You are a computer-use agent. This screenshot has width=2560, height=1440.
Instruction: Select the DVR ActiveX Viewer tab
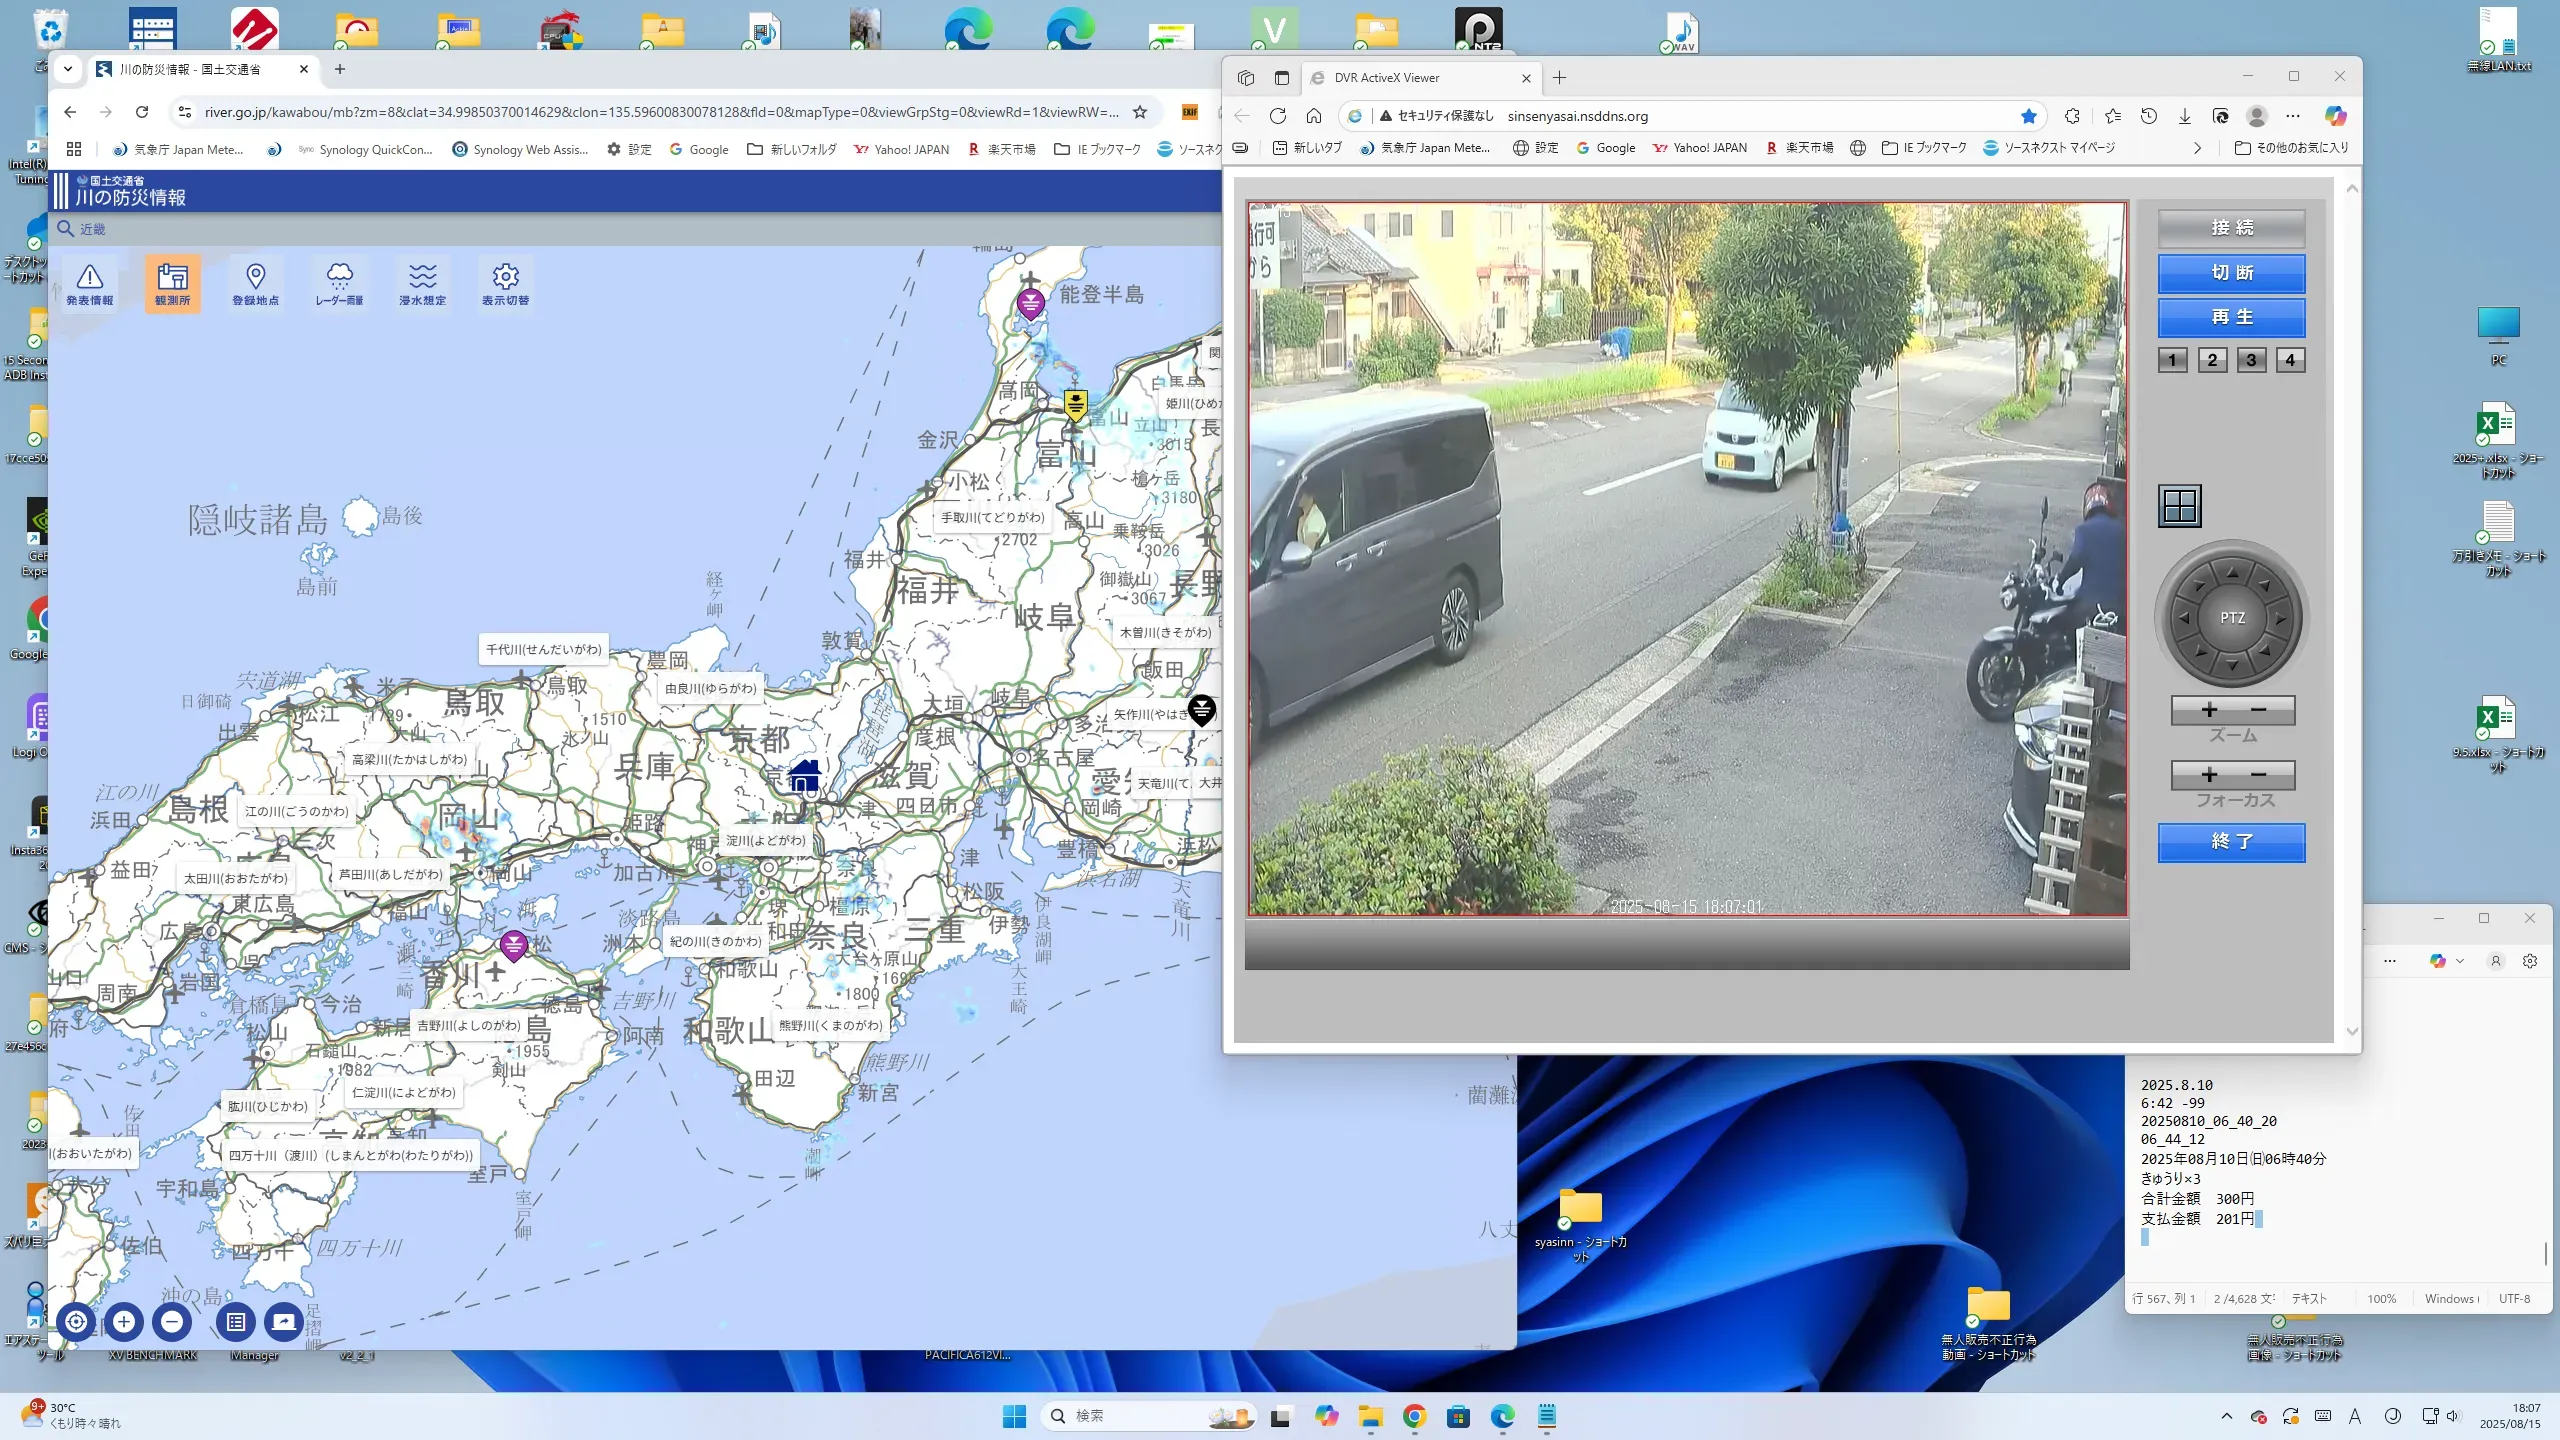click(1386, 78)
